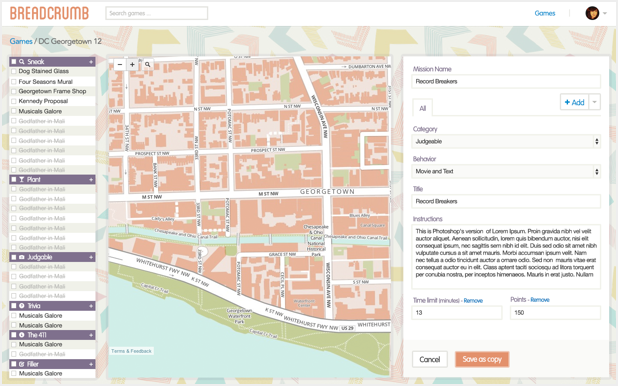
Task: Check the Plant category header checkbox
Action: [x=14, y=179]
